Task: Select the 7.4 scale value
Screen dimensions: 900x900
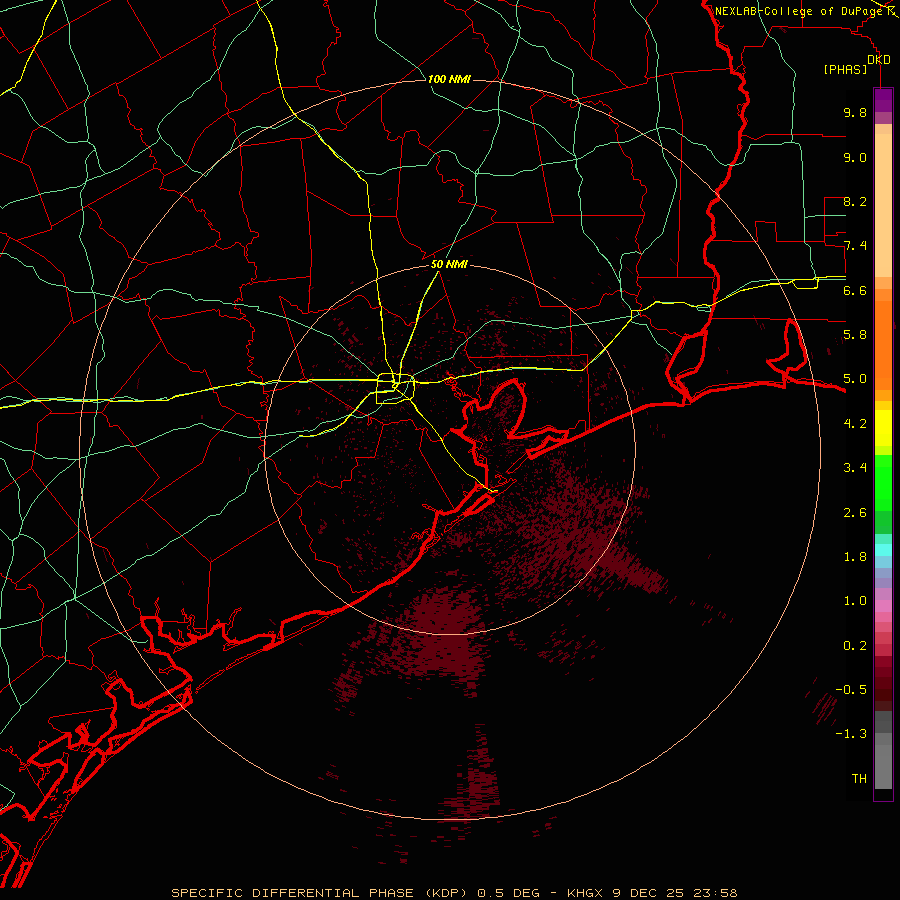Action: click(855, 246)
